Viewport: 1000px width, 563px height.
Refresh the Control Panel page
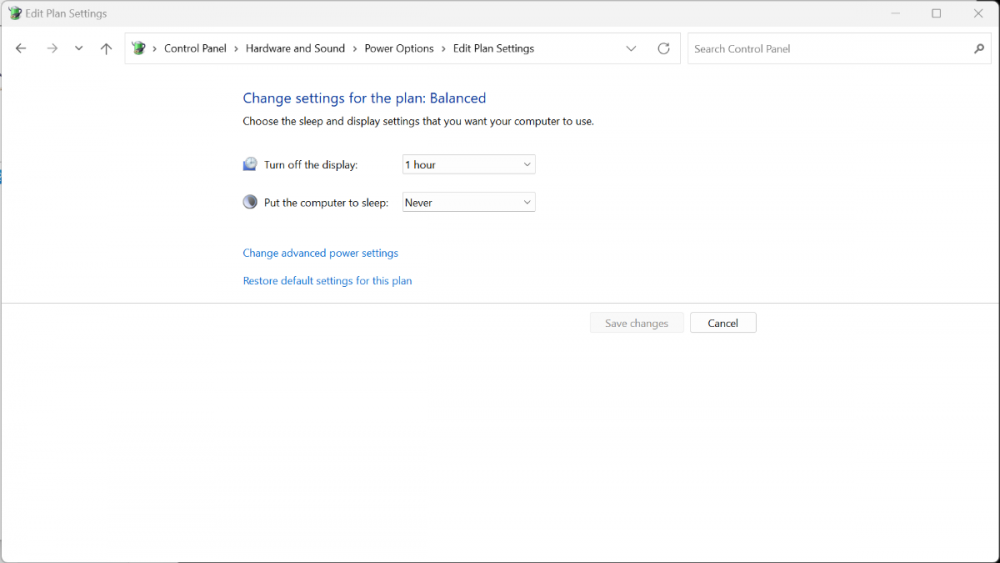[663, 48]
